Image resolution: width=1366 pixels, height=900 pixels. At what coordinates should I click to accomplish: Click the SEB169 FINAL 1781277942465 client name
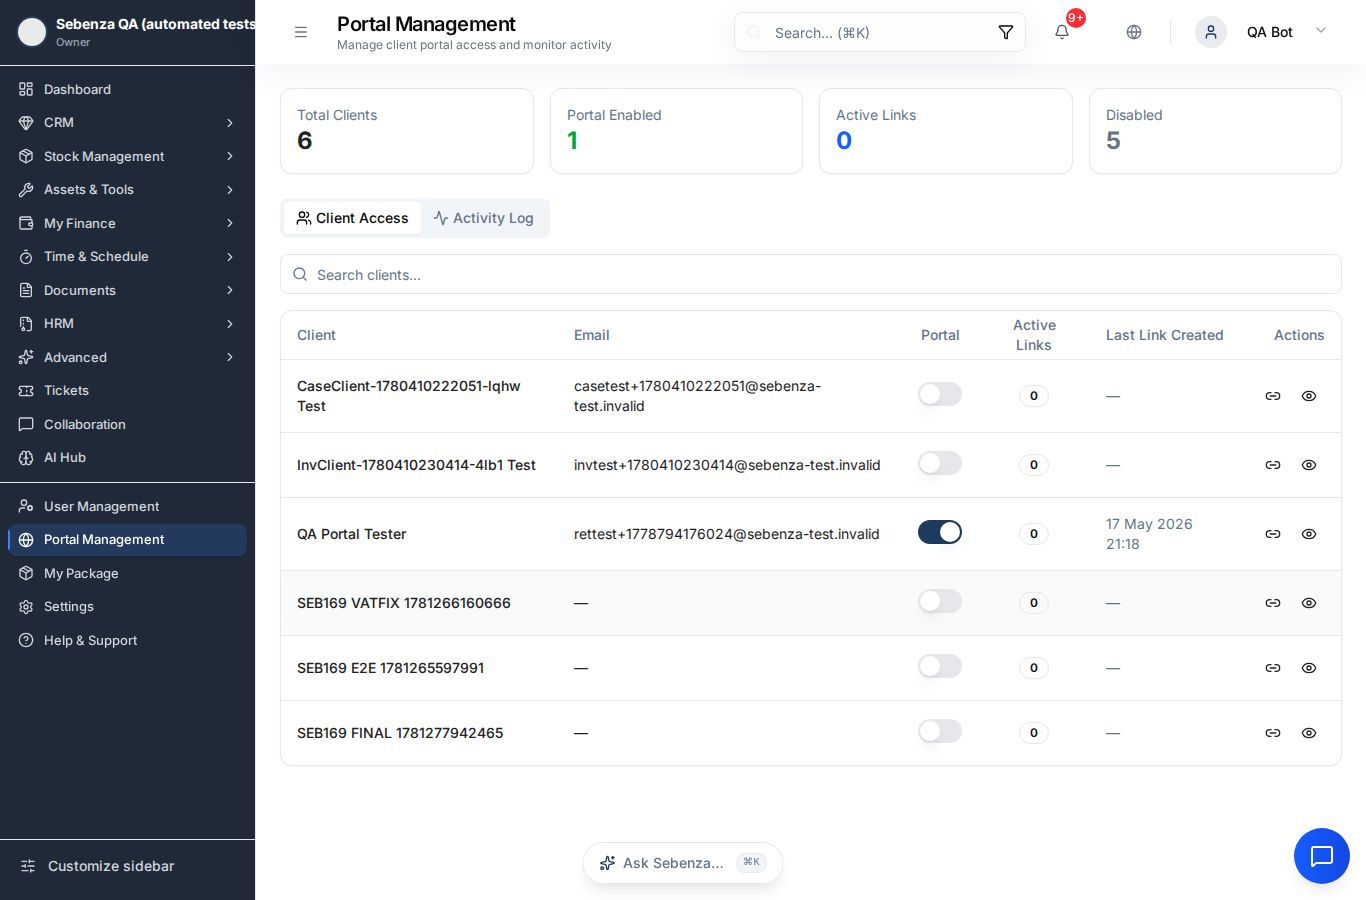pyautogui.click(x=400, y=733)
